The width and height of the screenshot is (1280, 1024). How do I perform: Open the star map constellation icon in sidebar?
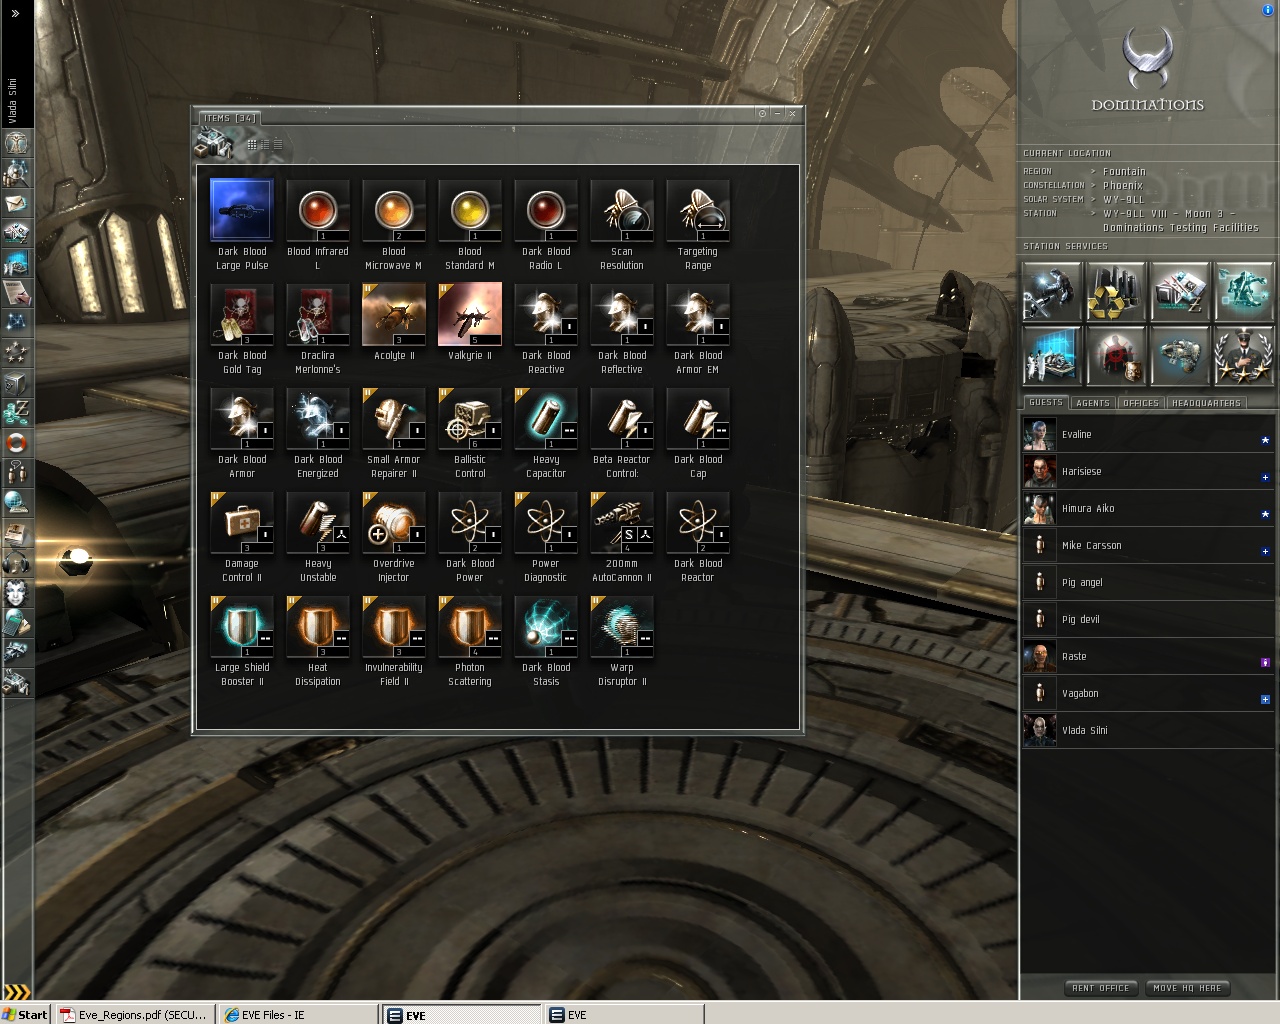click(x=17, y=323)
